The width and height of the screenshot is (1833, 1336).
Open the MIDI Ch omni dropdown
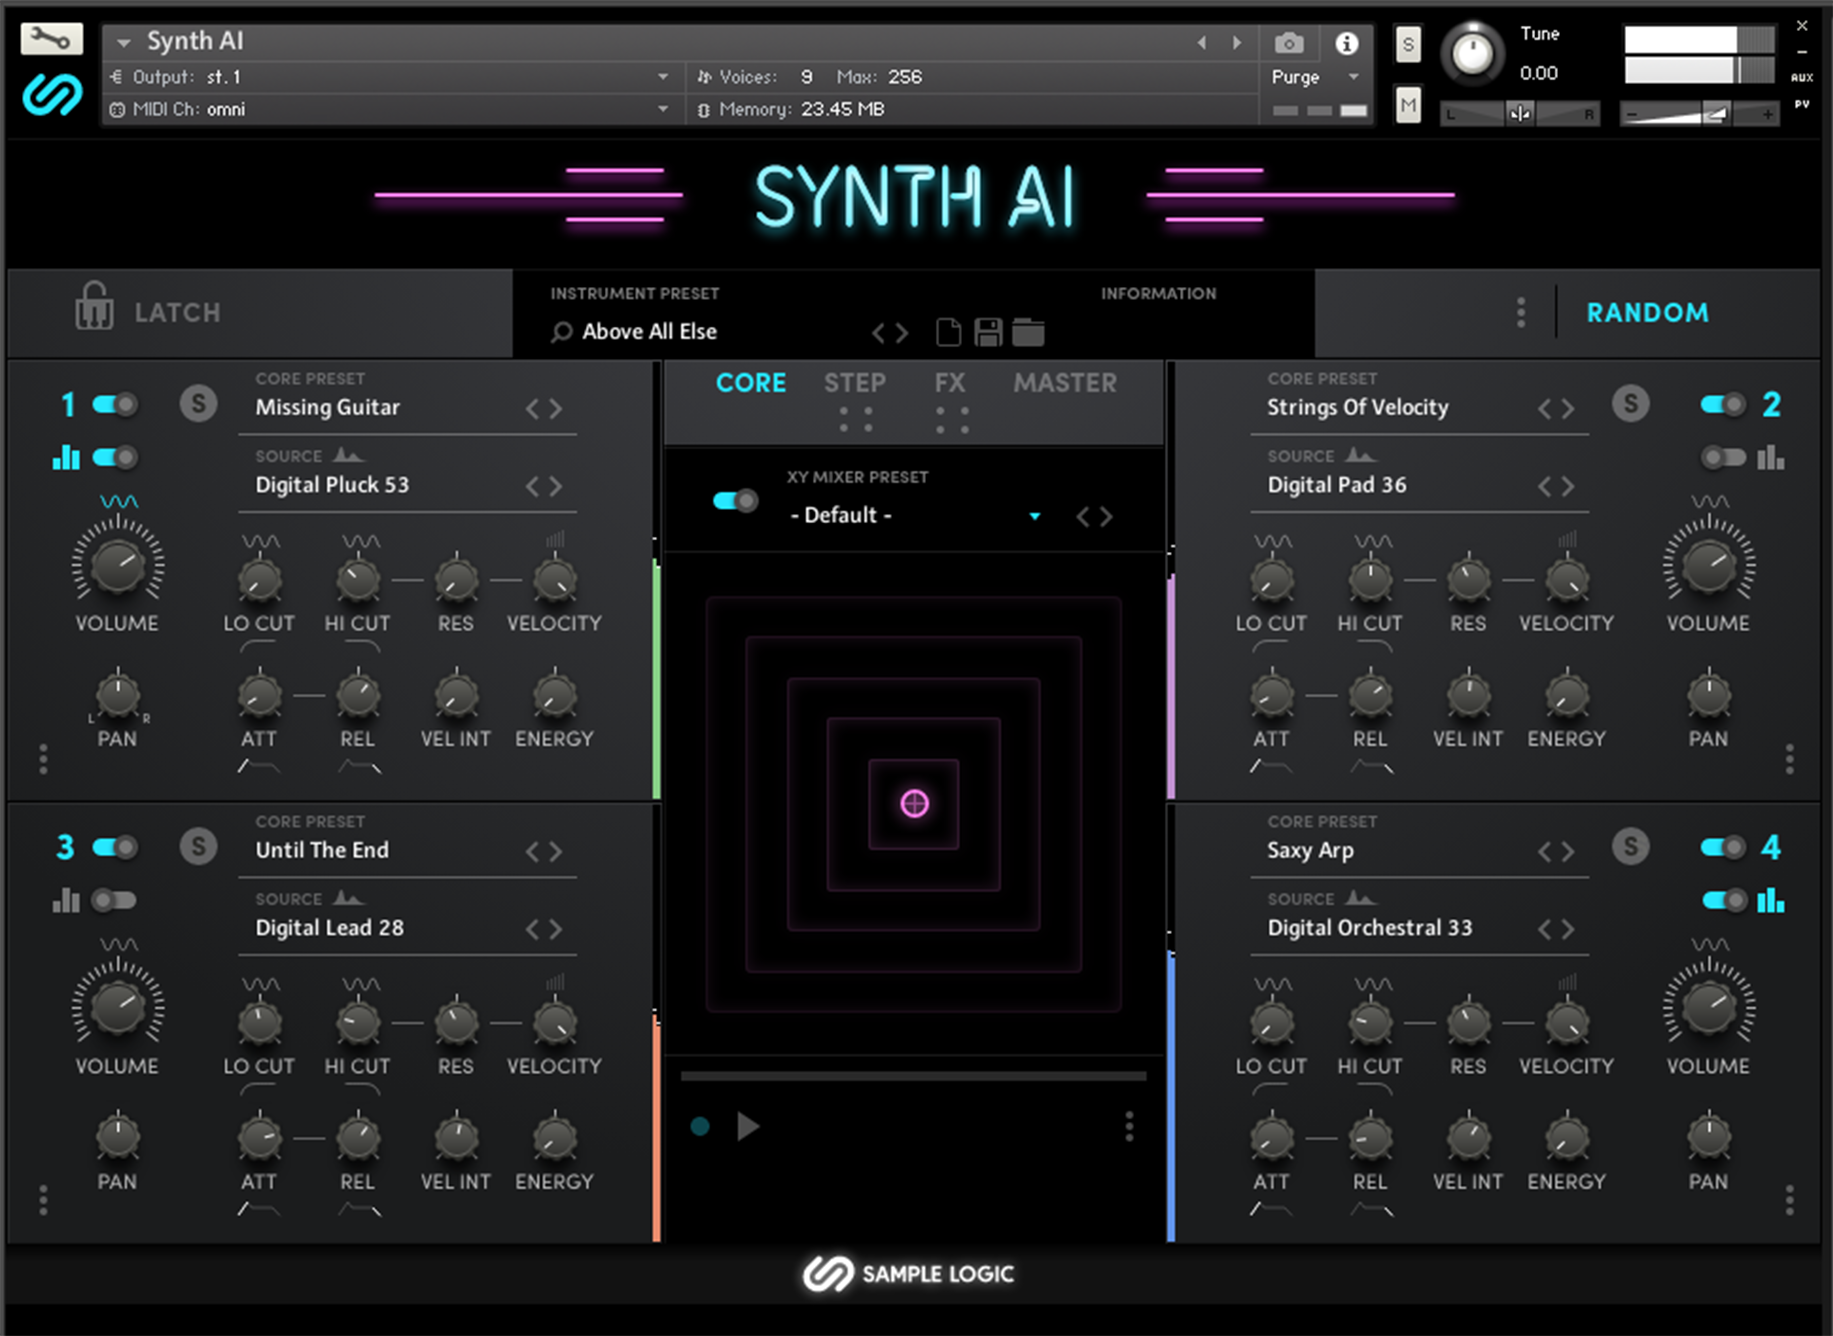pyautogui.click(x=663, y=109)
